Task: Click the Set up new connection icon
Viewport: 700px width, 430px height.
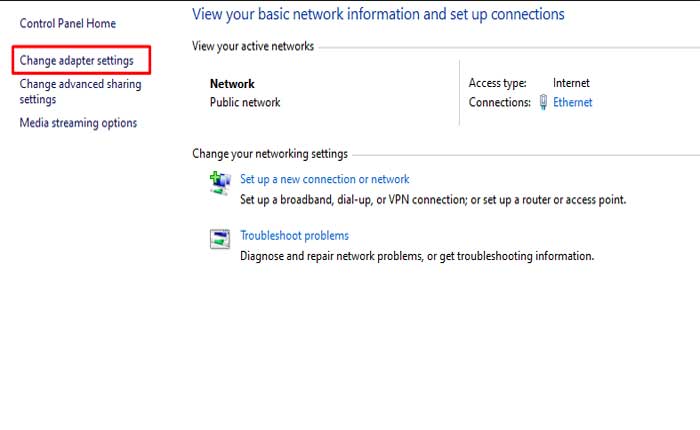Action: (x=220, y=181)
